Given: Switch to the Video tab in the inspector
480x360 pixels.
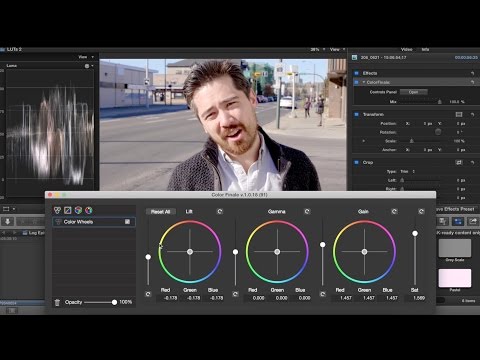Looking at the screenshot, I should coord(407,49).
